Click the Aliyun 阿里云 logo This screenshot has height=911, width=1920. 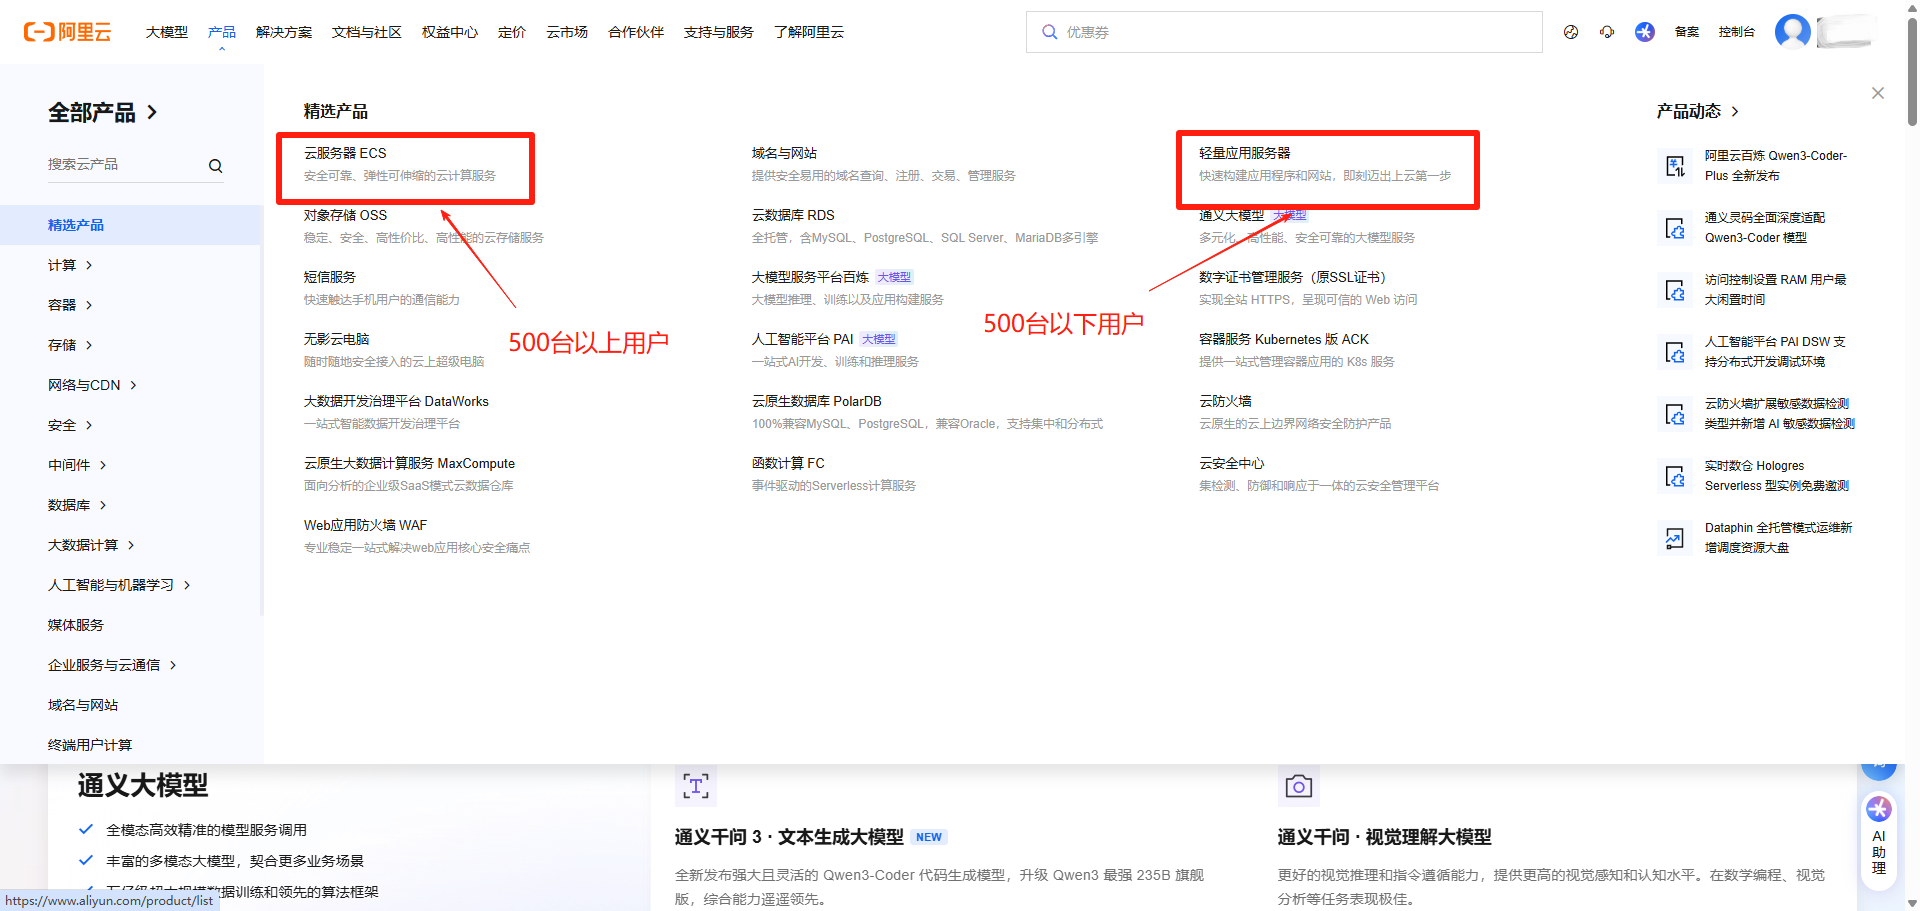pos(67,32)
